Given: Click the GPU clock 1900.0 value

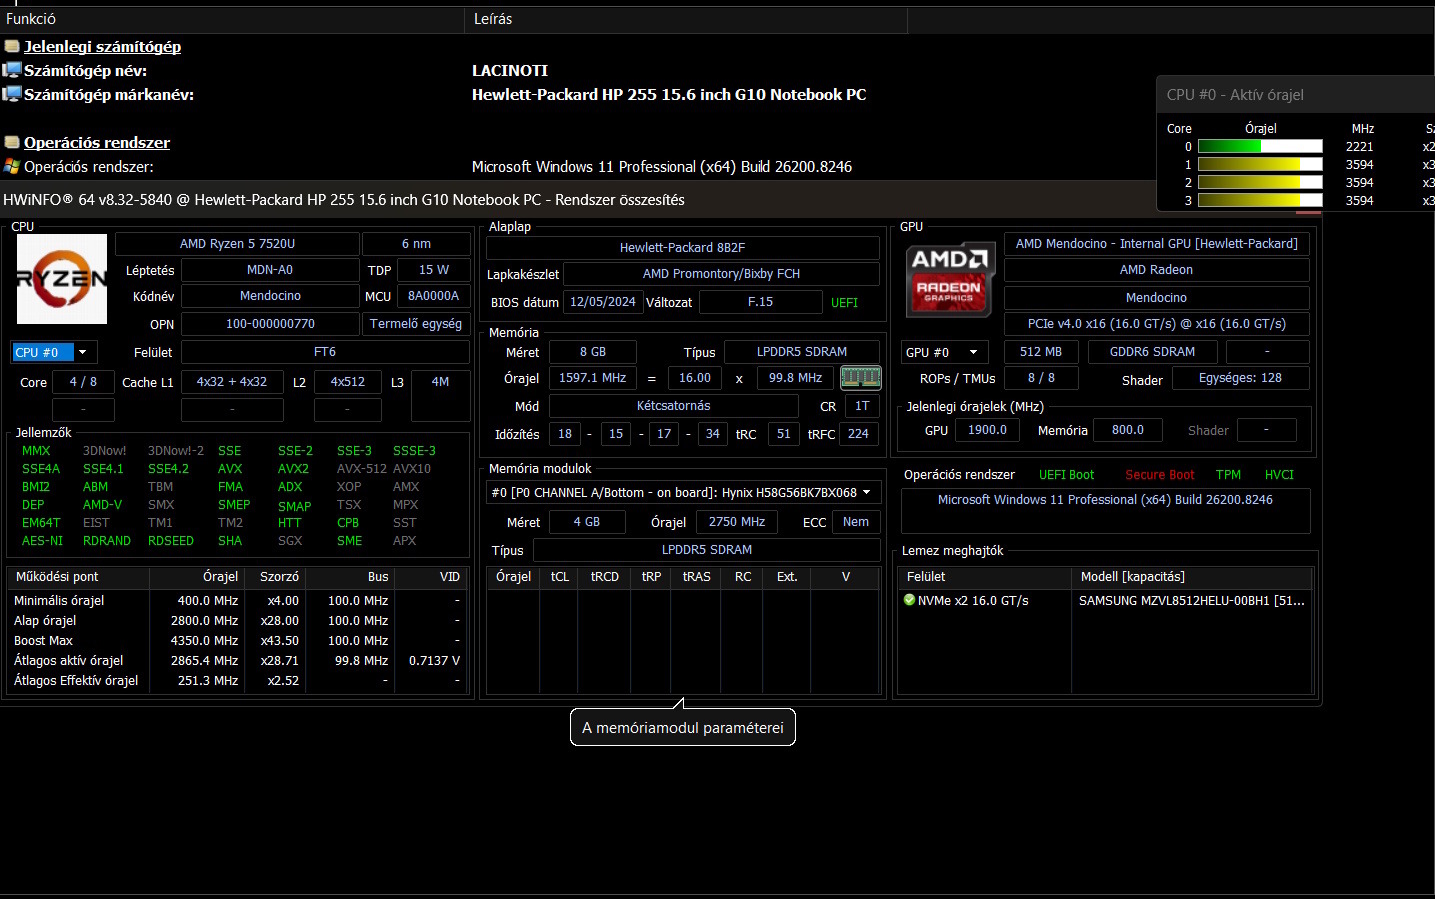Looking at the screenshot, I should click(987, 430).
